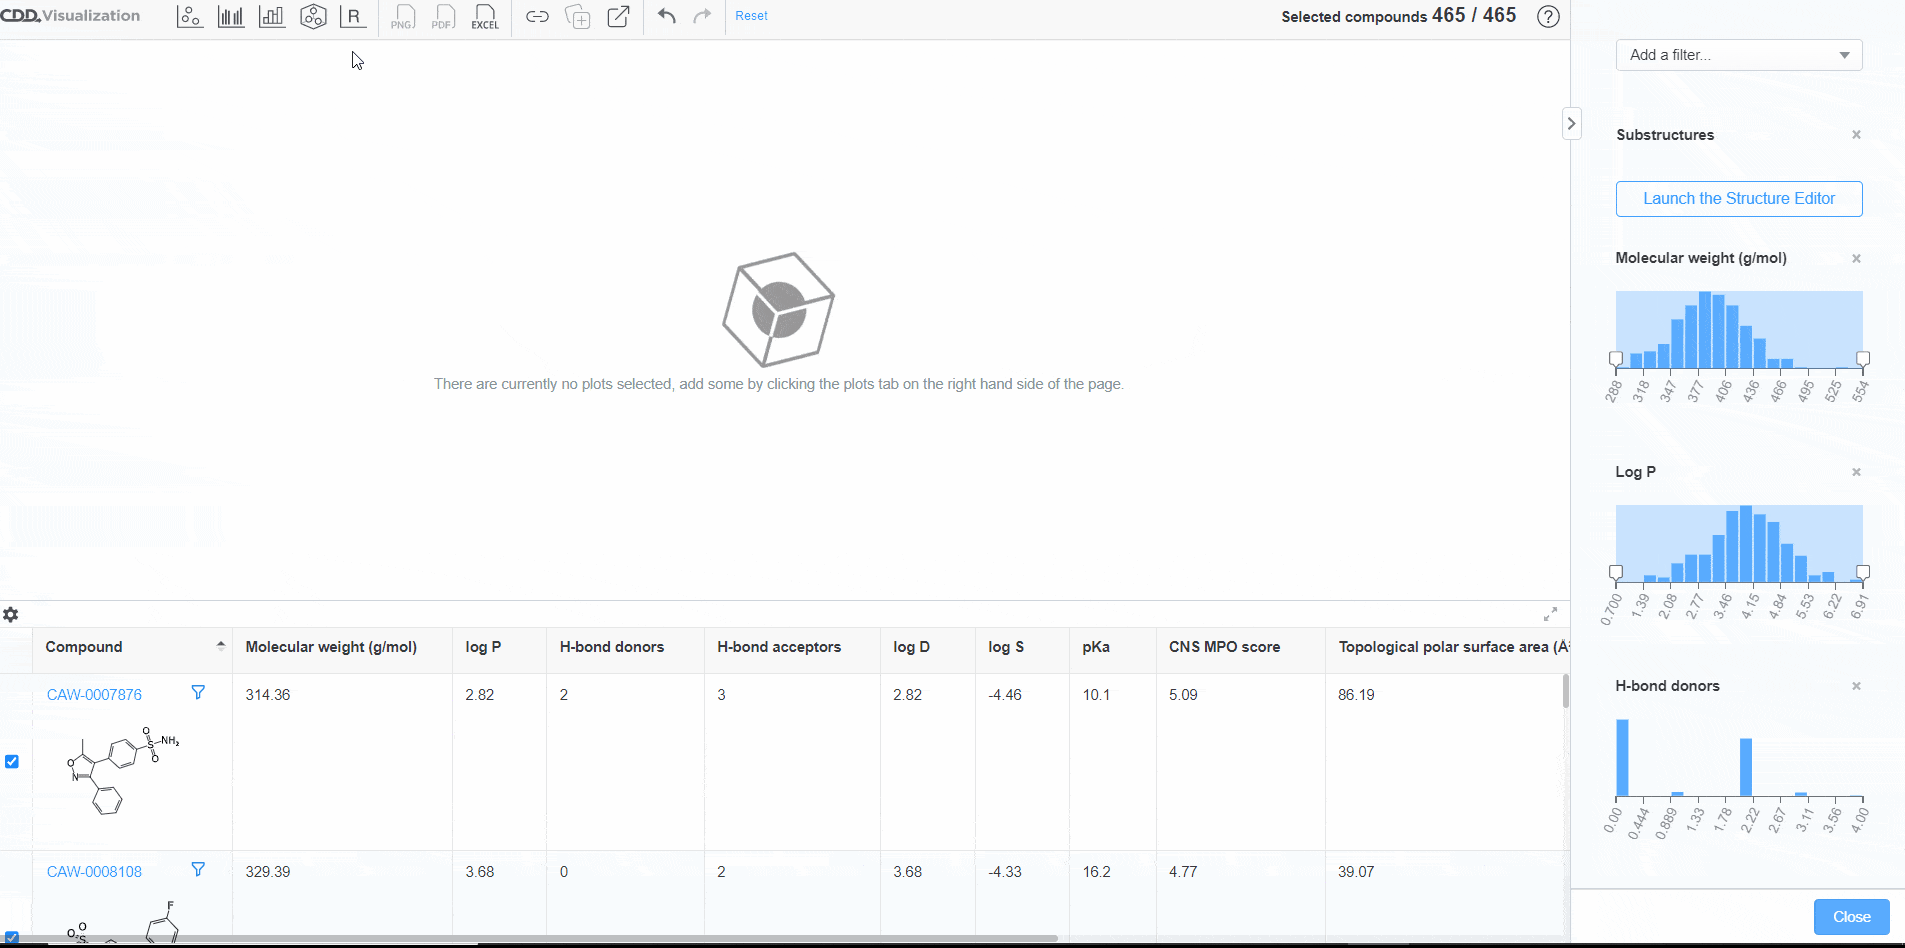Open the radar plot tool
Image resolution: width=1905 pixels, height=948 pixels.
tap(313, 17)
